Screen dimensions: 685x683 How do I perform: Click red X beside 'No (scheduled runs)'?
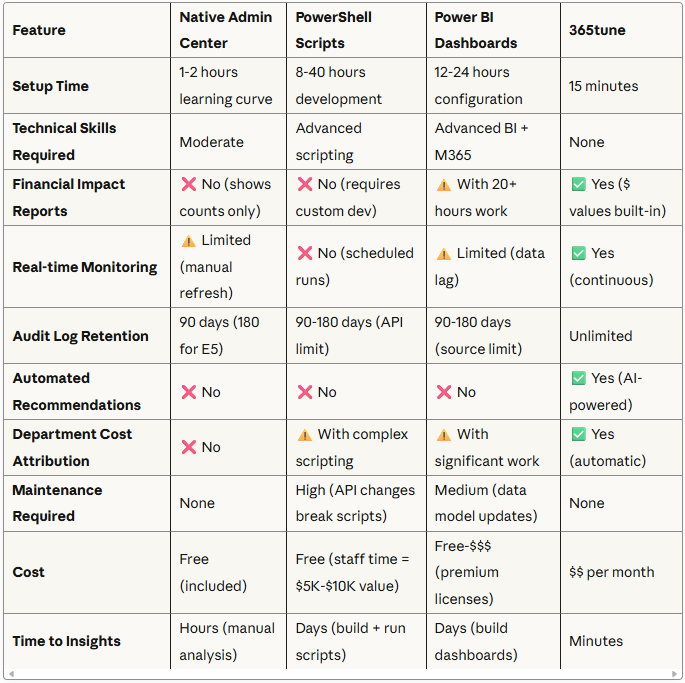[304, 254]
